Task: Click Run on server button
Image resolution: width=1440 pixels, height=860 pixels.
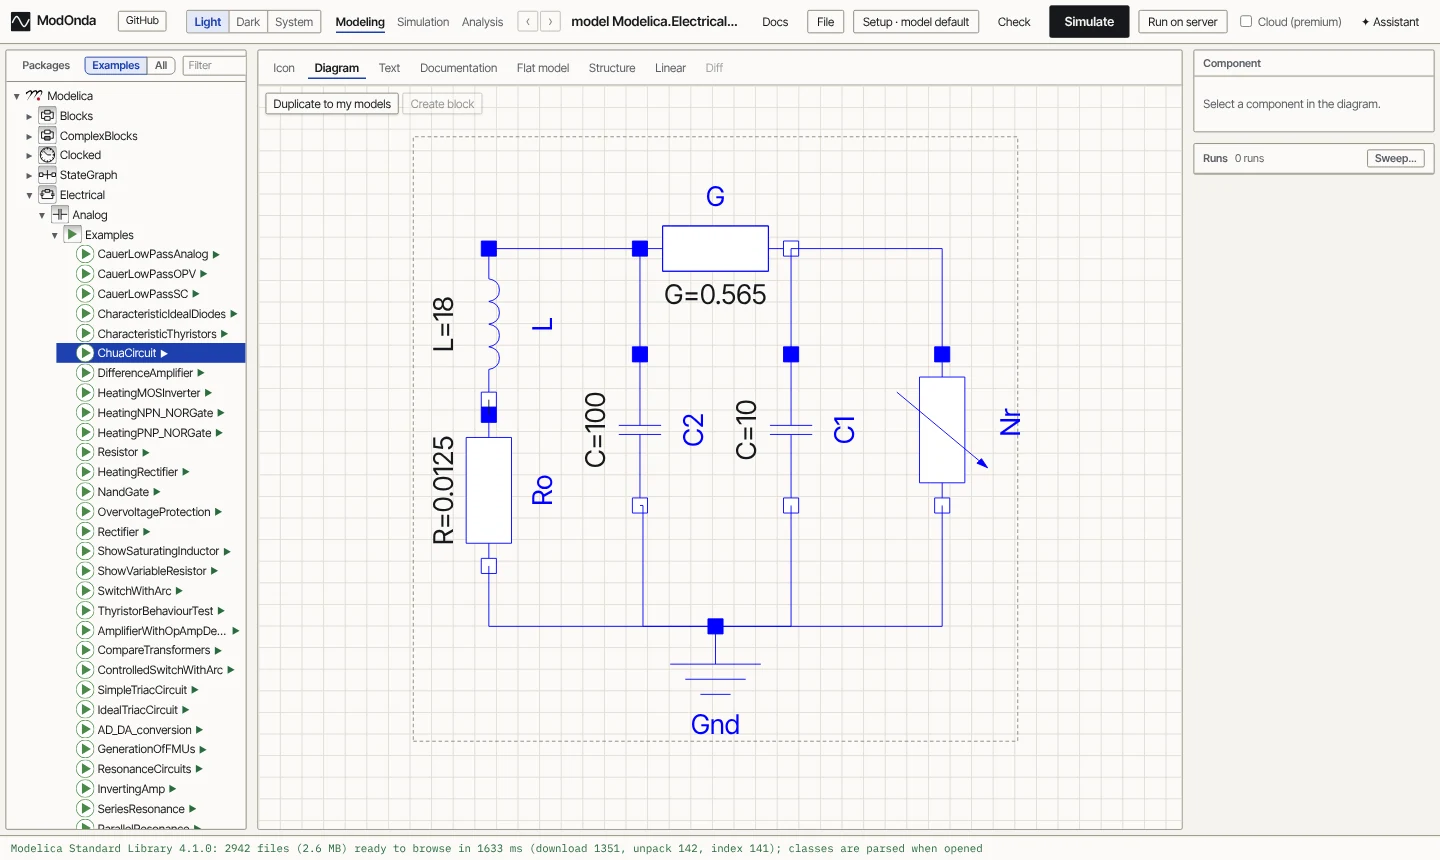Action: (x=1182, y=22)
